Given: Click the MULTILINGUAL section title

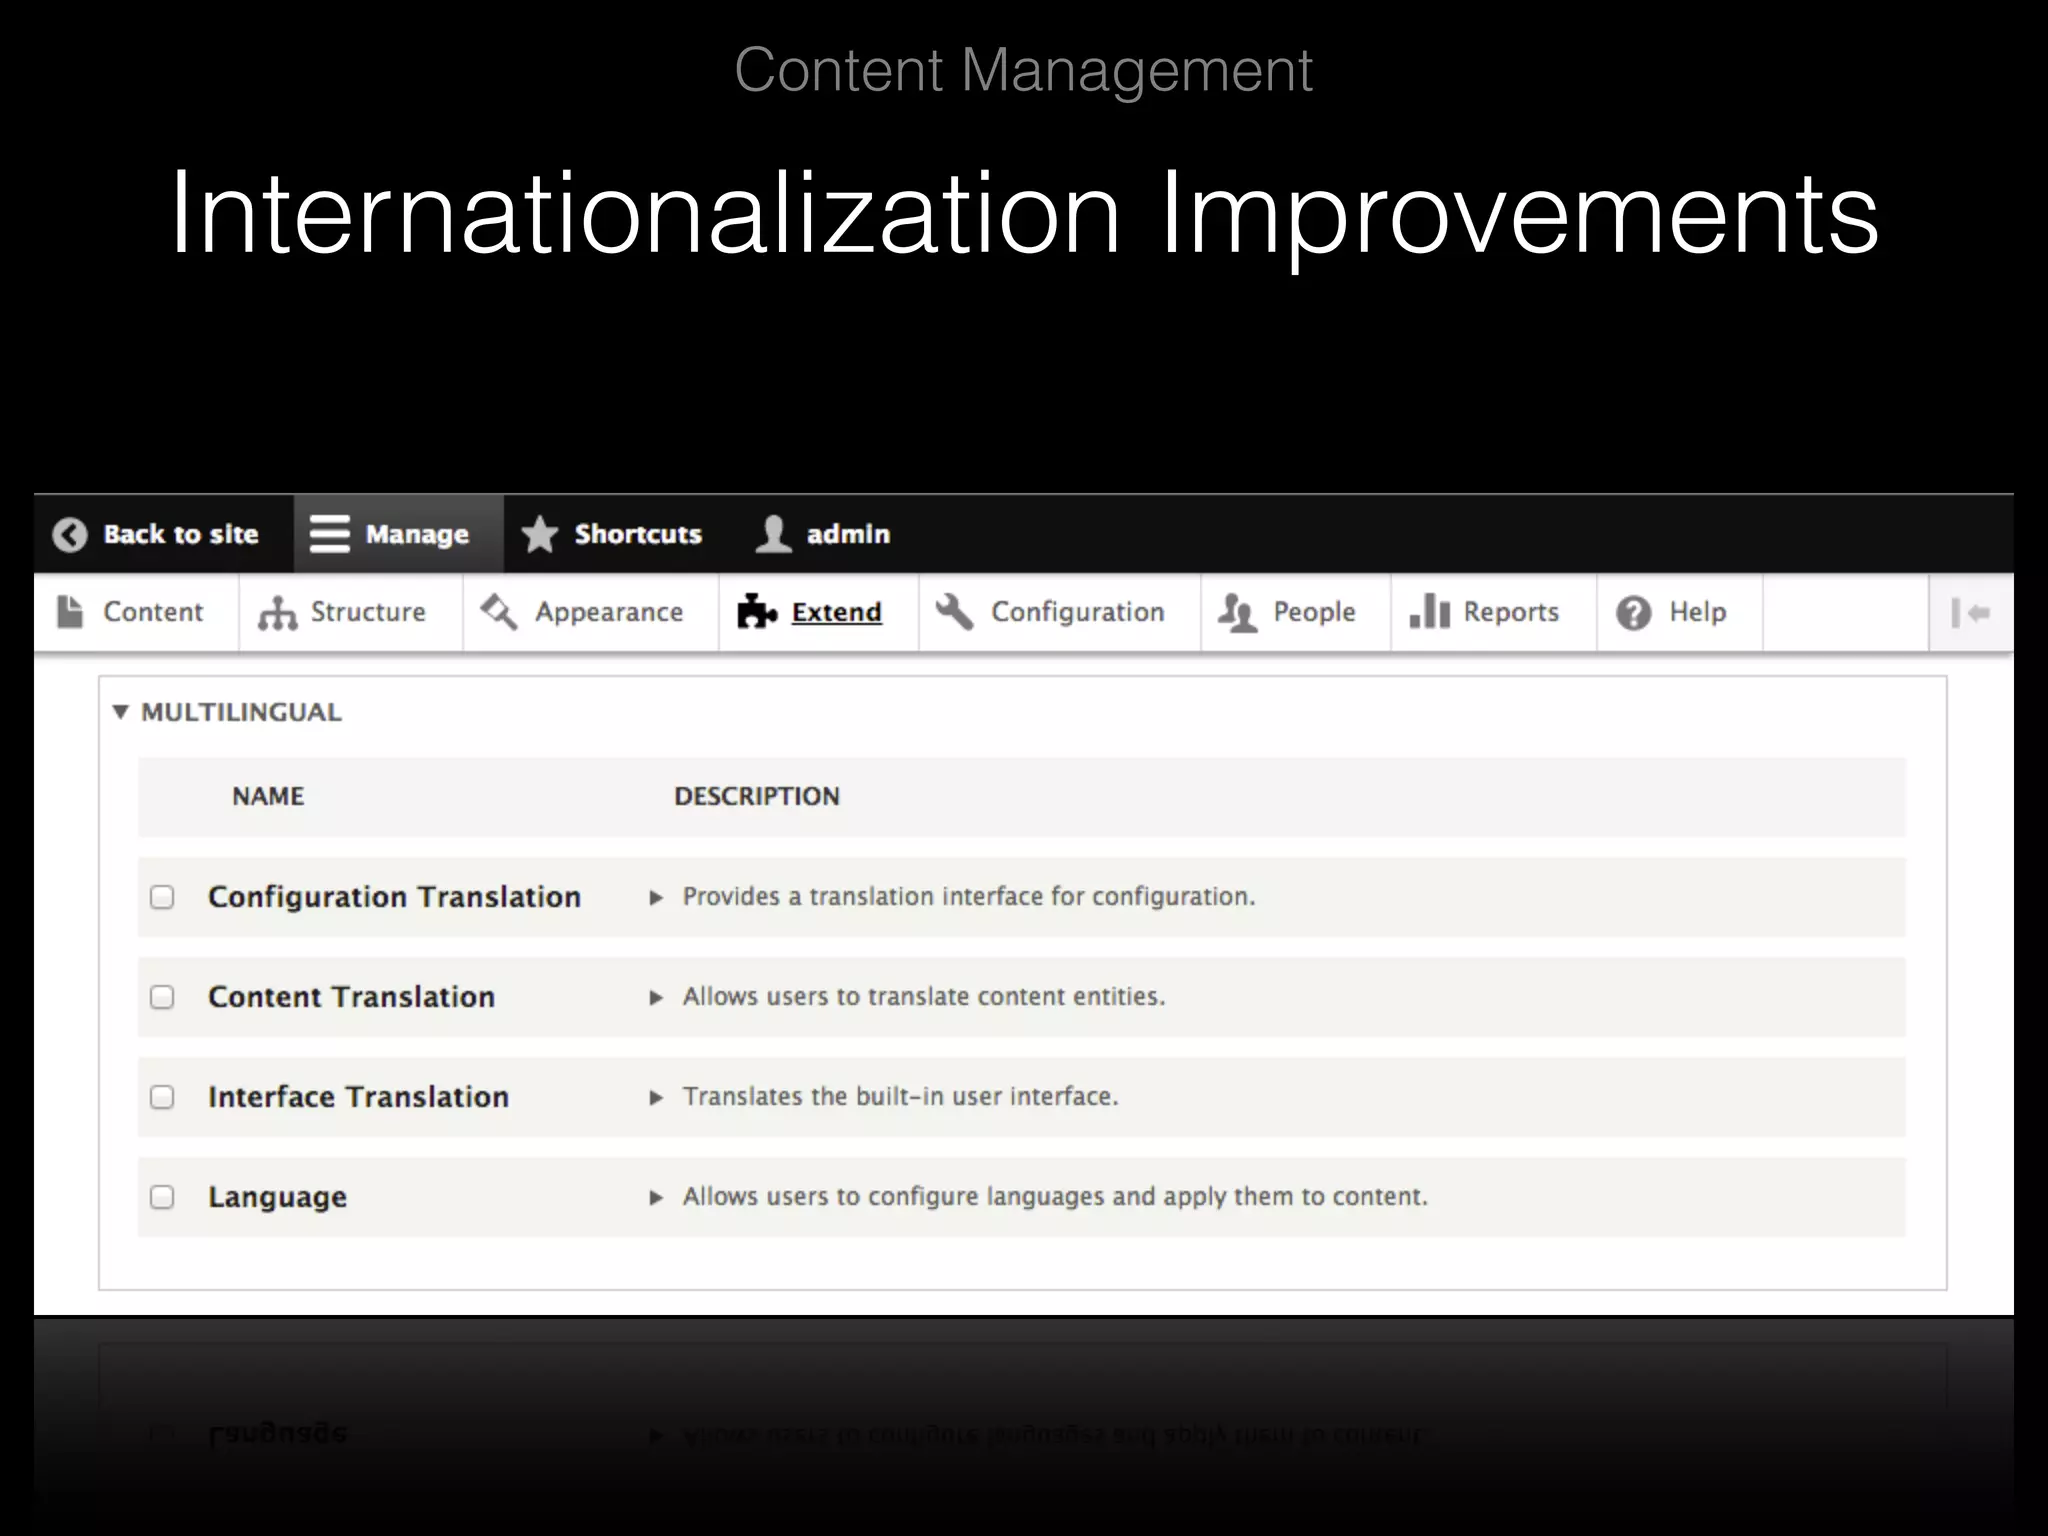Looking at the screenshot, I should click(241, 712).
